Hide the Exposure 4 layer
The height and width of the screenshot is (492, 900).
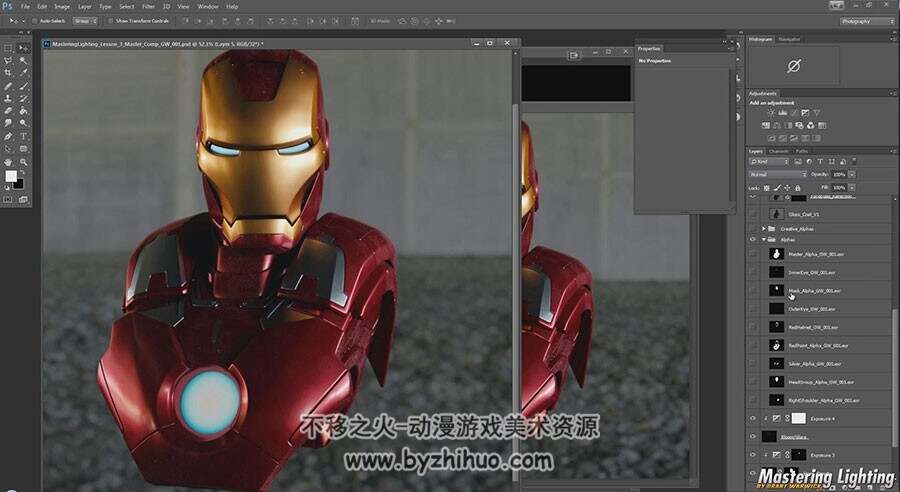(752, 419)
